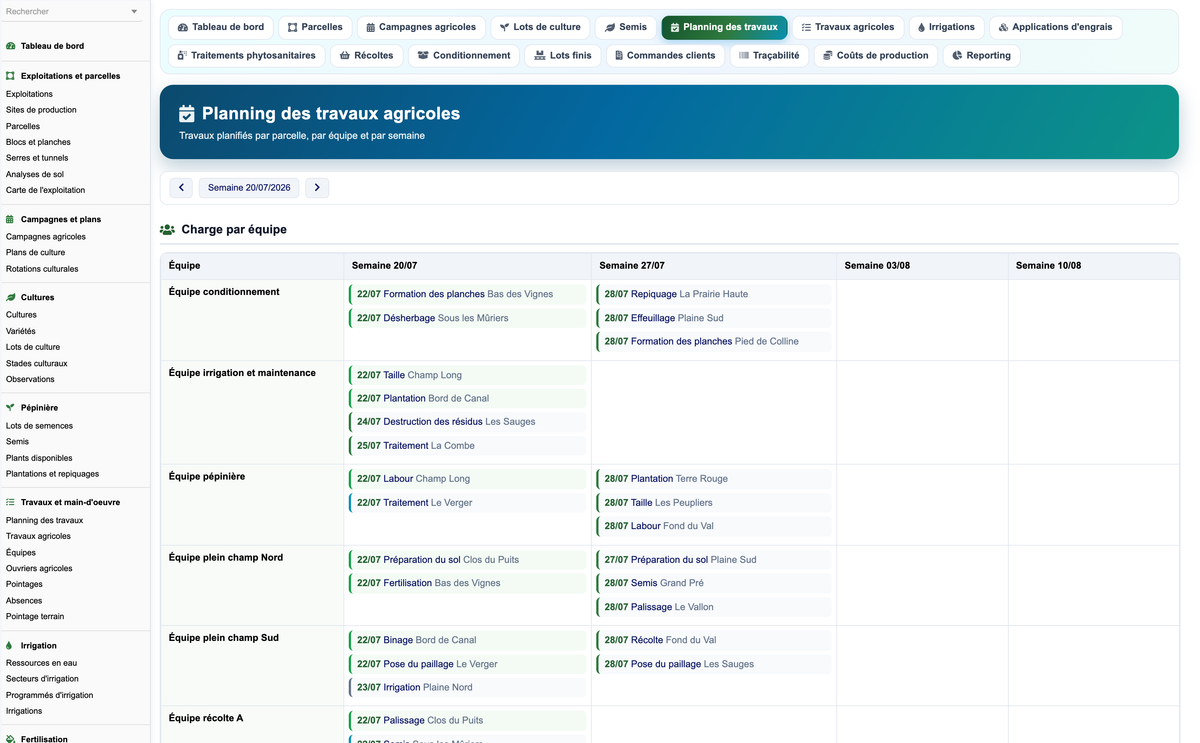Open Lots de semences in sidebar
1200x743 pixels.
(39, 426)
